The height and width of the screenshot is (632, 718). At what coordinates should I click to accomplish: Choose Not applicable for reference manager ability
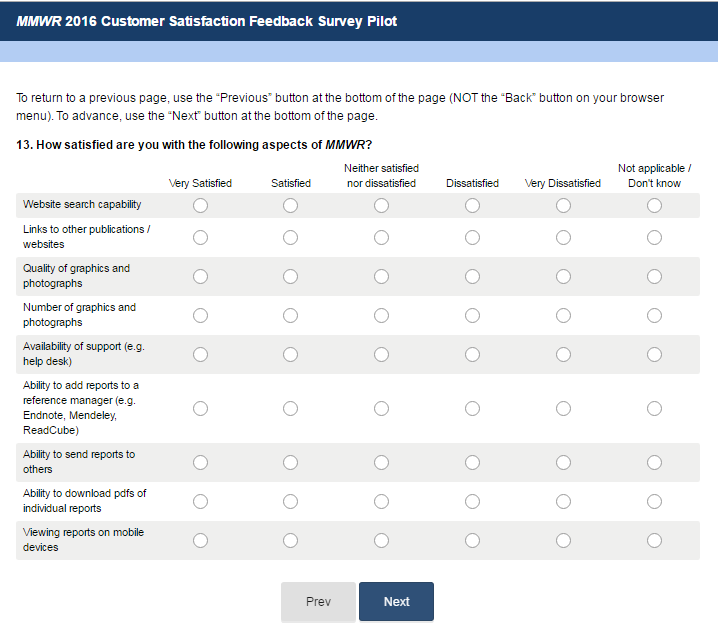[x=654, y=408]
